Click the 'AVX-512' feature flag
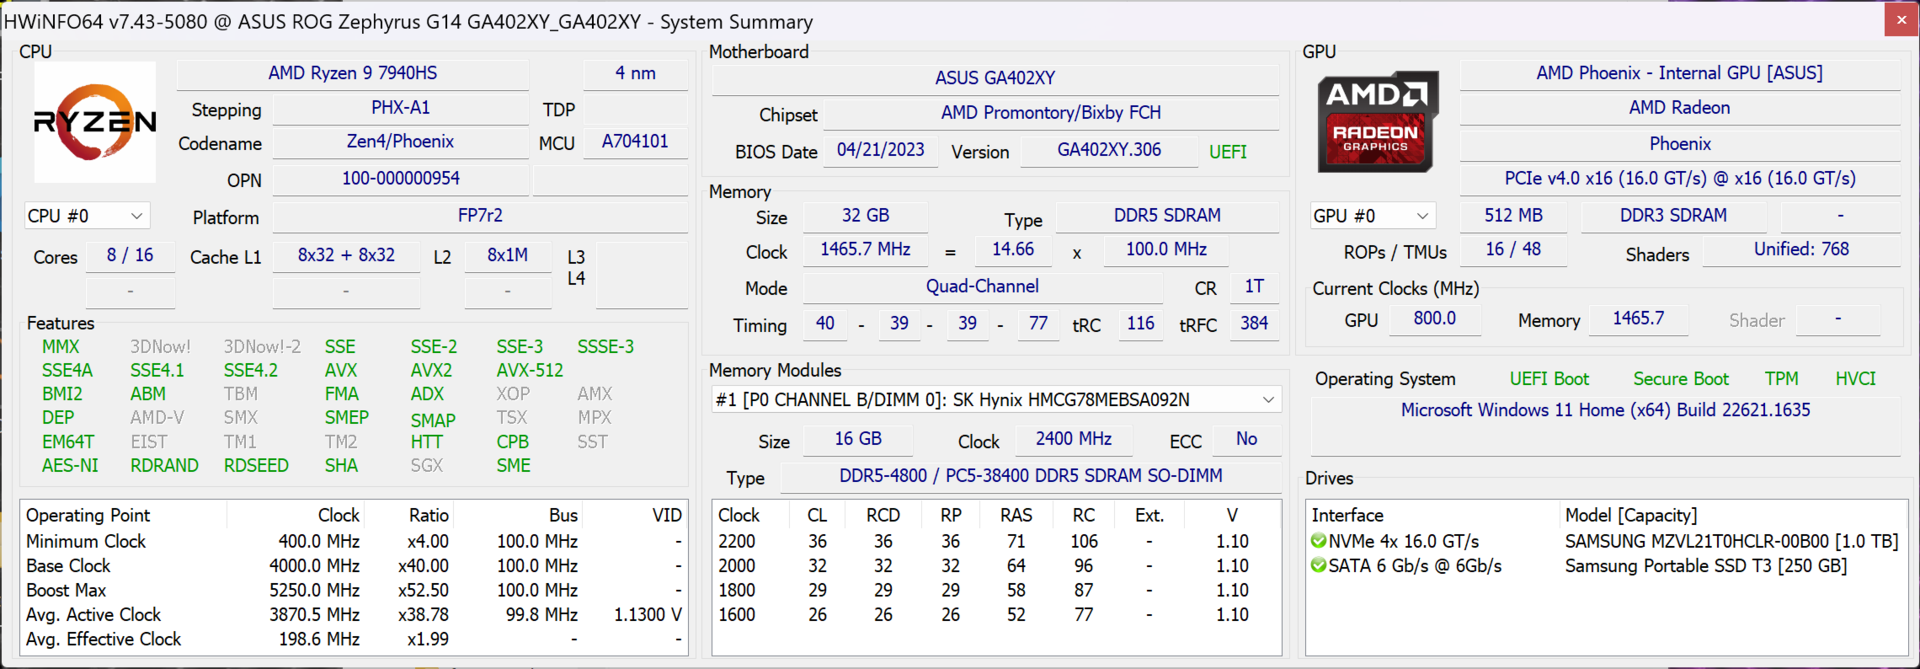This screenshot has width=1920, height=669. pyautogui.click(x=530, y=370)
